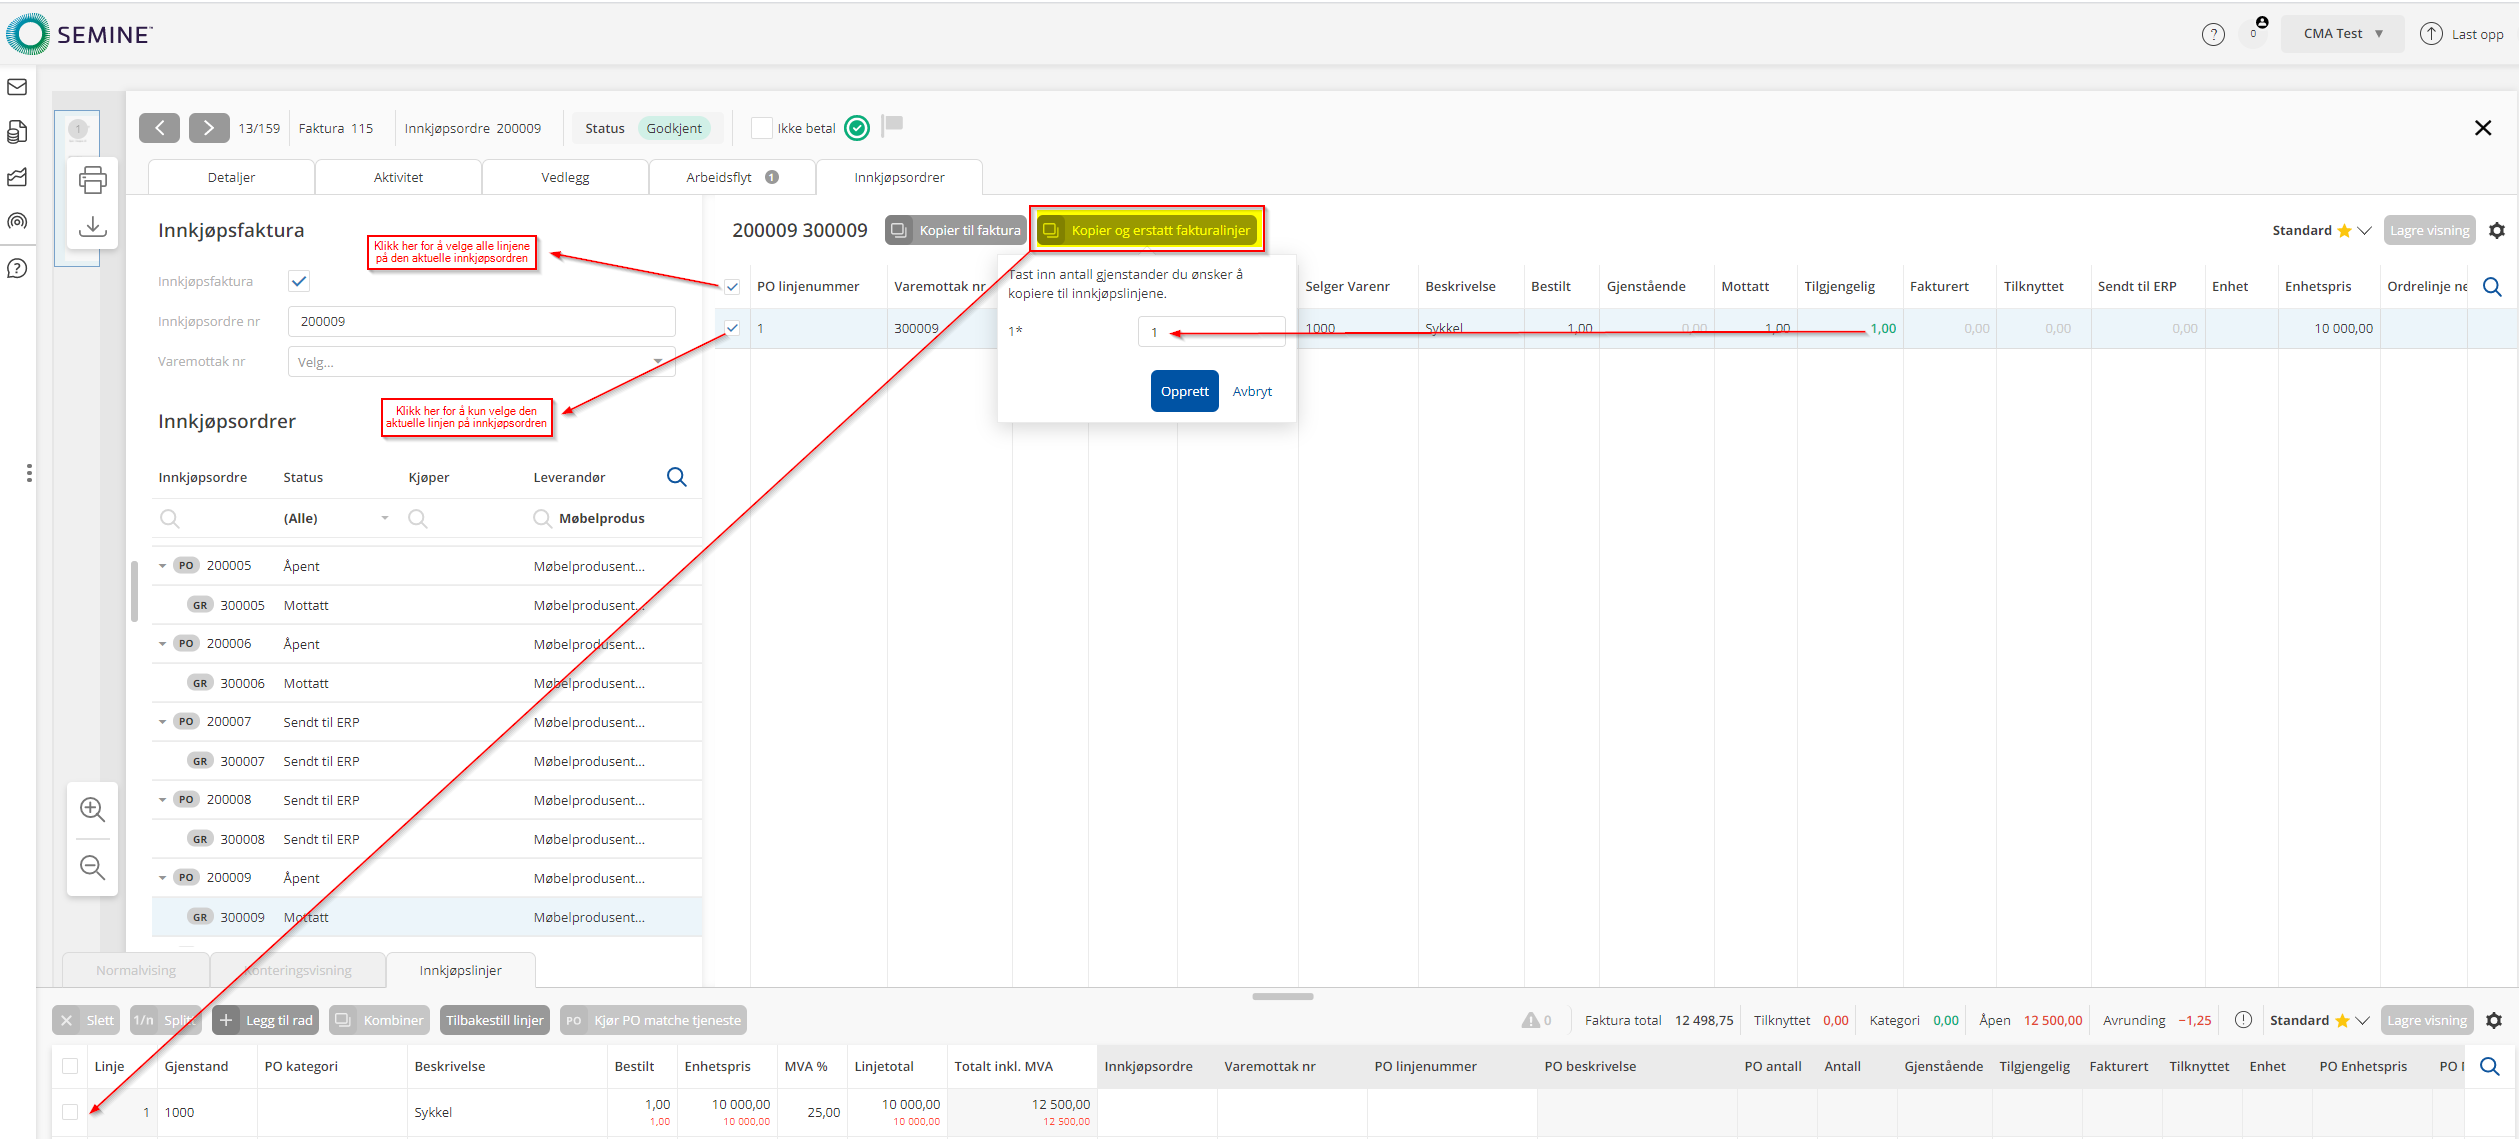Click the print icon in sidebar

coord(92,180)
